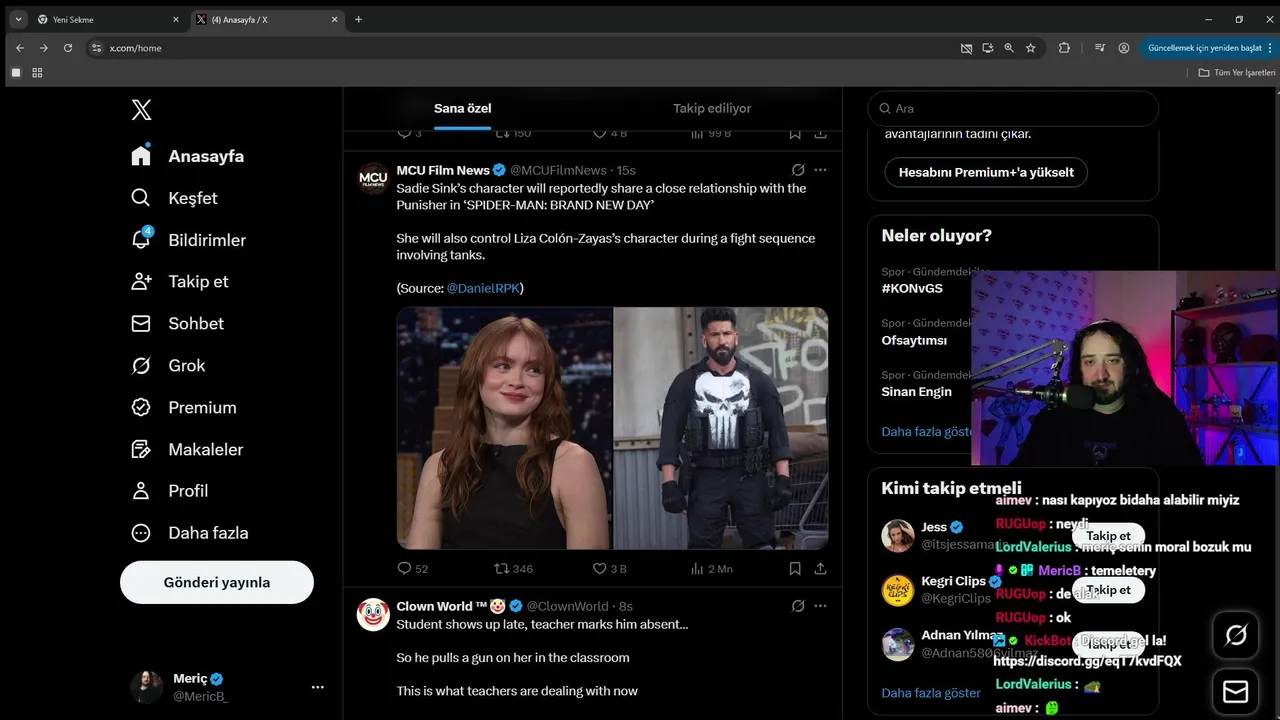Screen dimensions: 1280x720
Task: Click Grok icon on MCU Film News post
Action: click(797, 170)
